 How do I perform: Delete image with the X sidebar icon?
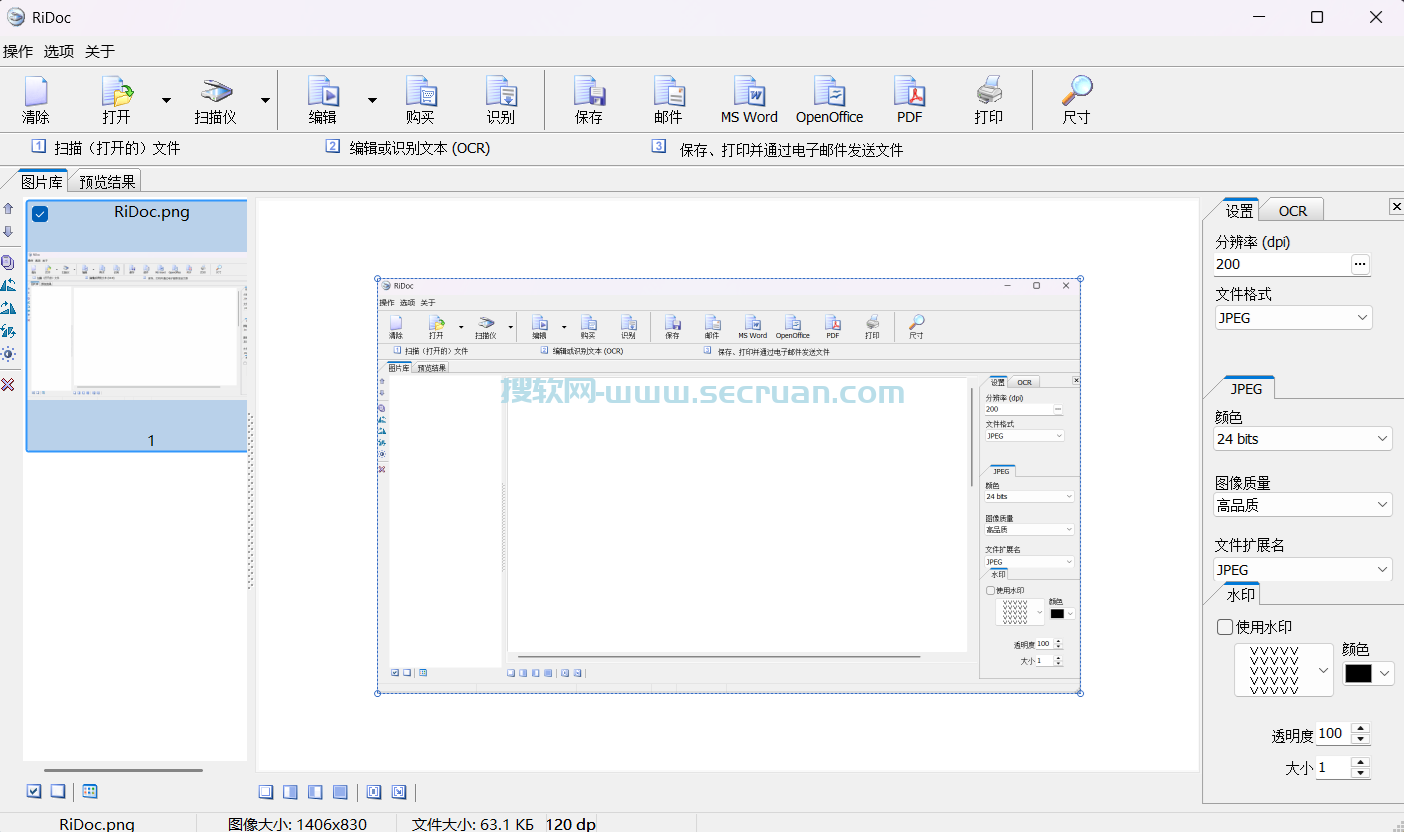coord(8,385)
